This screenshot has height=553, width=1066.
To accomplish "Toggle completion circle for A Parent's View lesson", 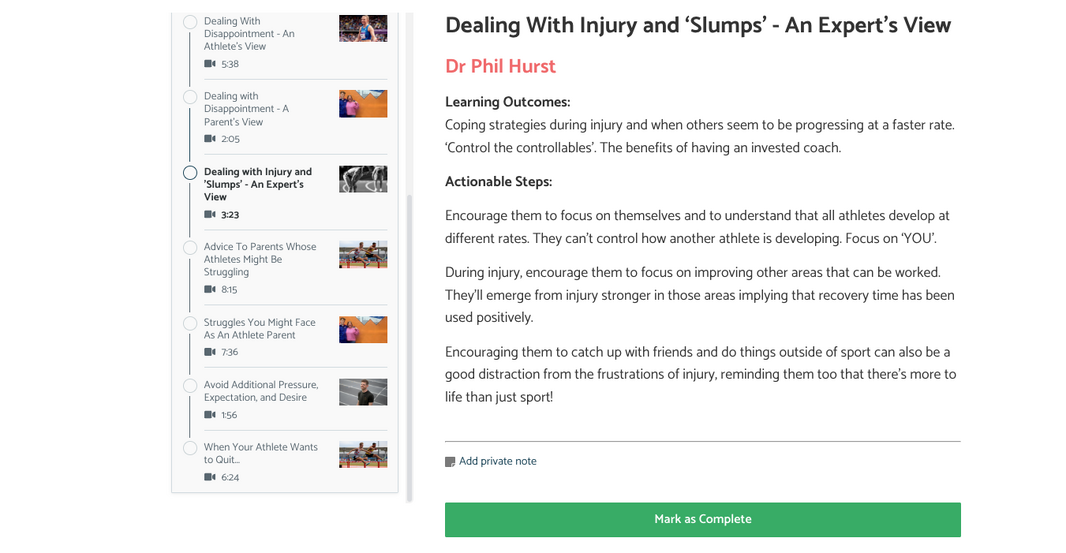I will tap(190, 97).
